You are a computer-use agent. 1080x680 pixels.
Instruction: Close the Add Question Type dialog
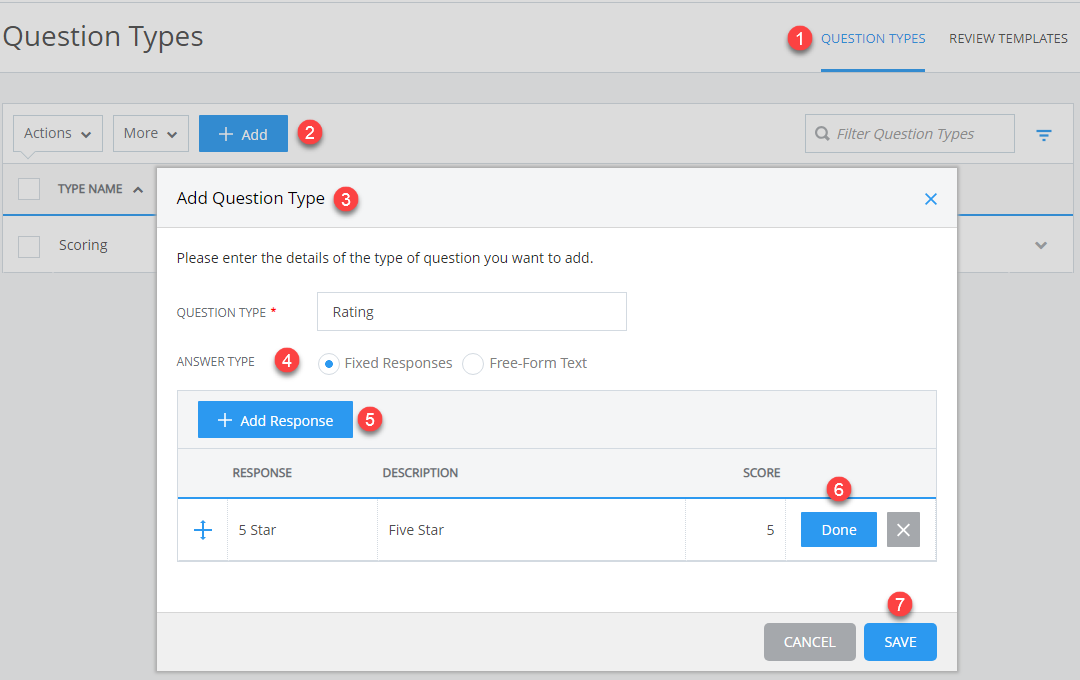tap(931, 199)
